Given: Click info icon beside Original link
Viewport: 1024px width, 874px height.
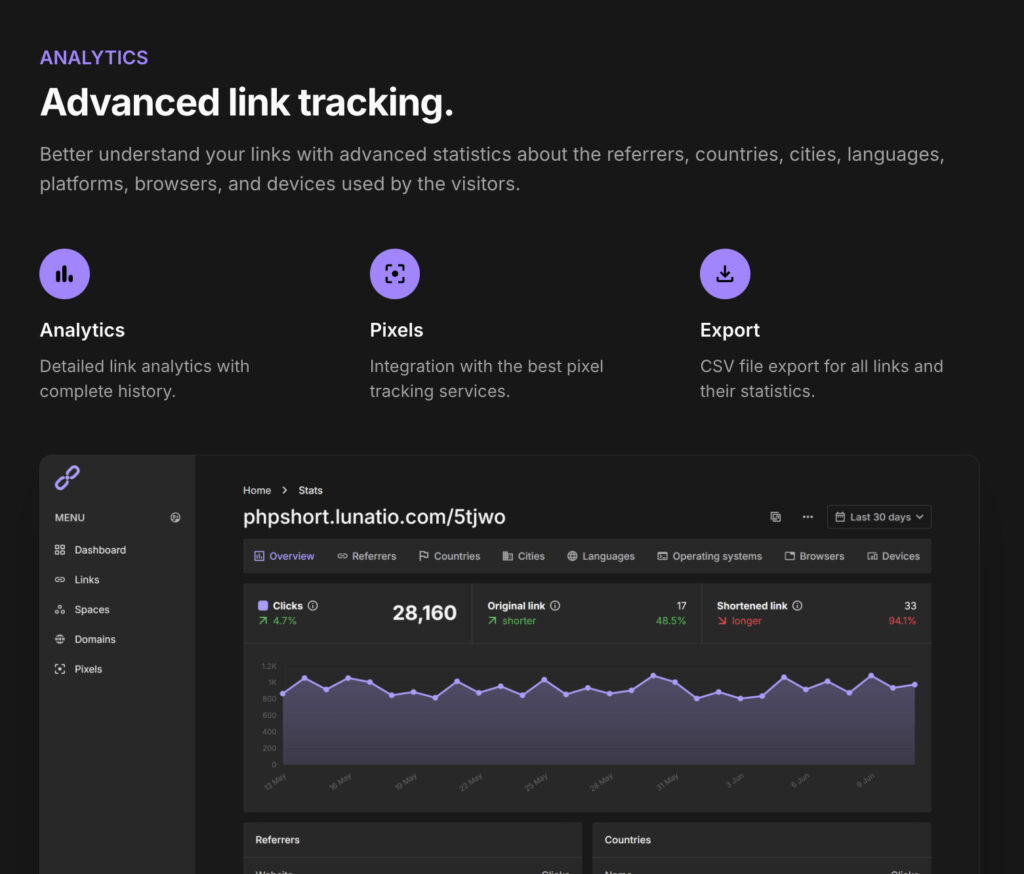Looking at the screenshot, I should click(555, 606).
